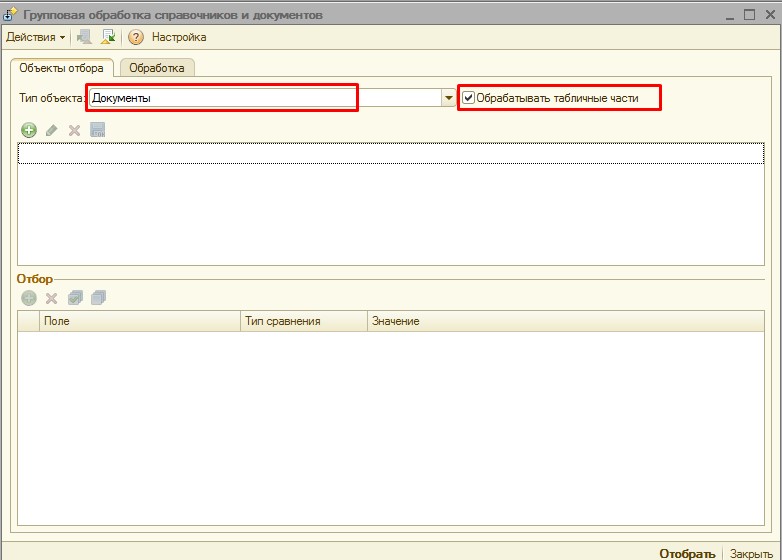Screen dimensions: 782x560
Task: Toggle the Обрабатывать табличные части checkbox
Action: point(468,98)
